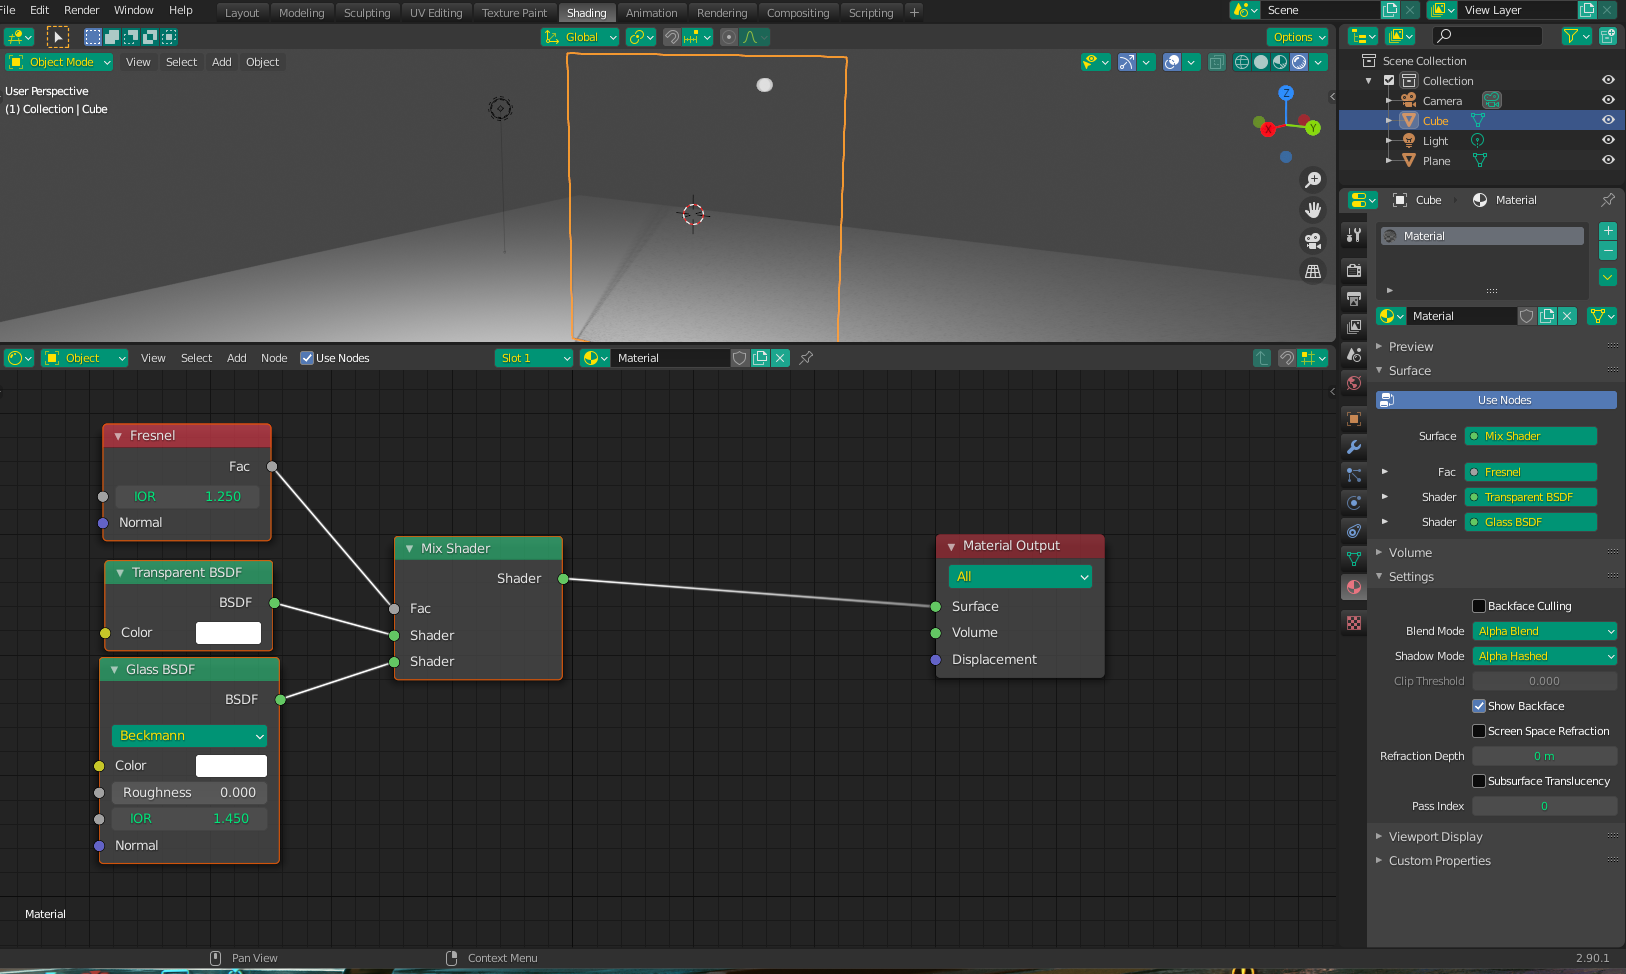Image resolution: width=1626 pixels, height=974 pixels.
Task: Click the Surface Mix Shader link button
Action: (1531, 436)
